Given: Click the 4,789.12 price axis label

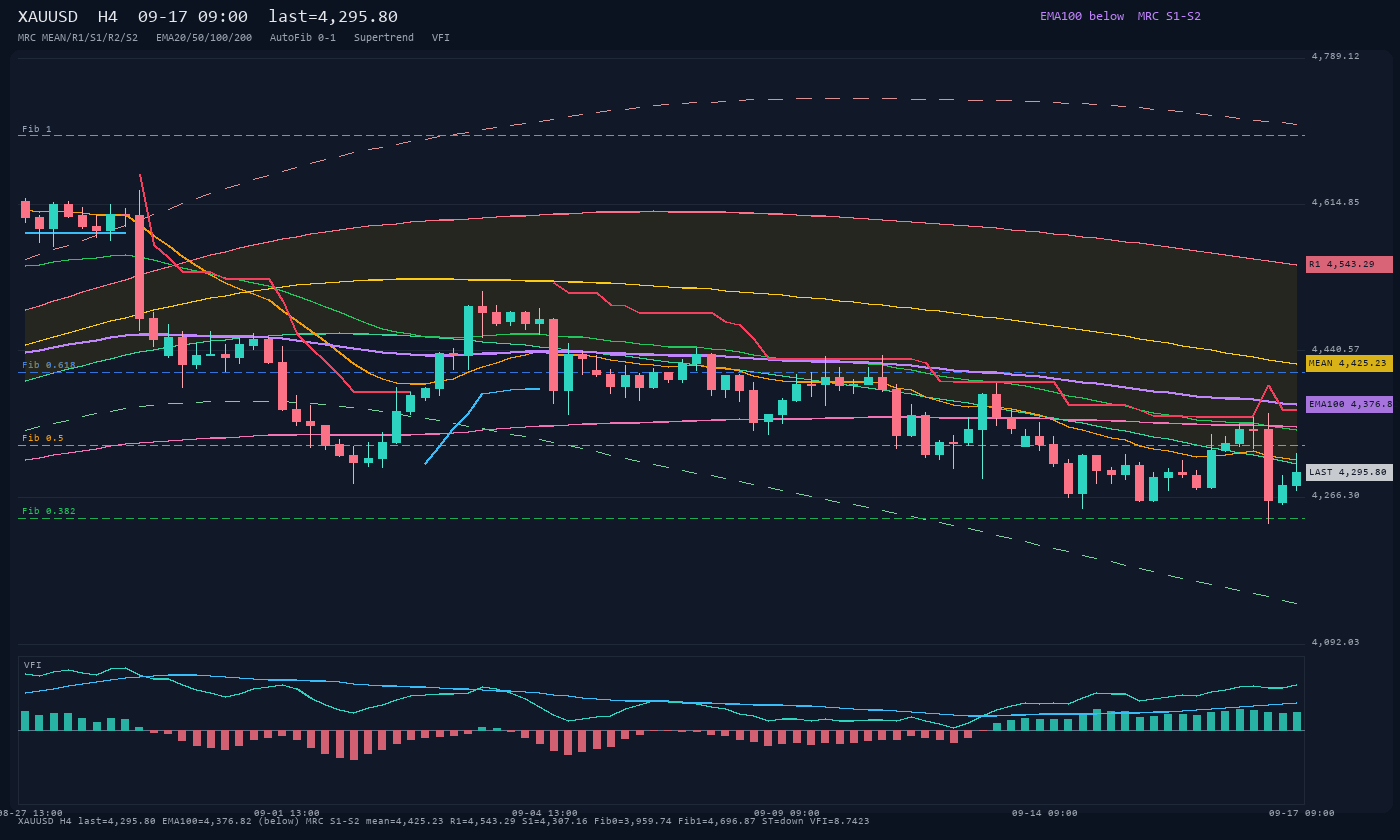Looking at the screenshot, I should click(1336, 56).
